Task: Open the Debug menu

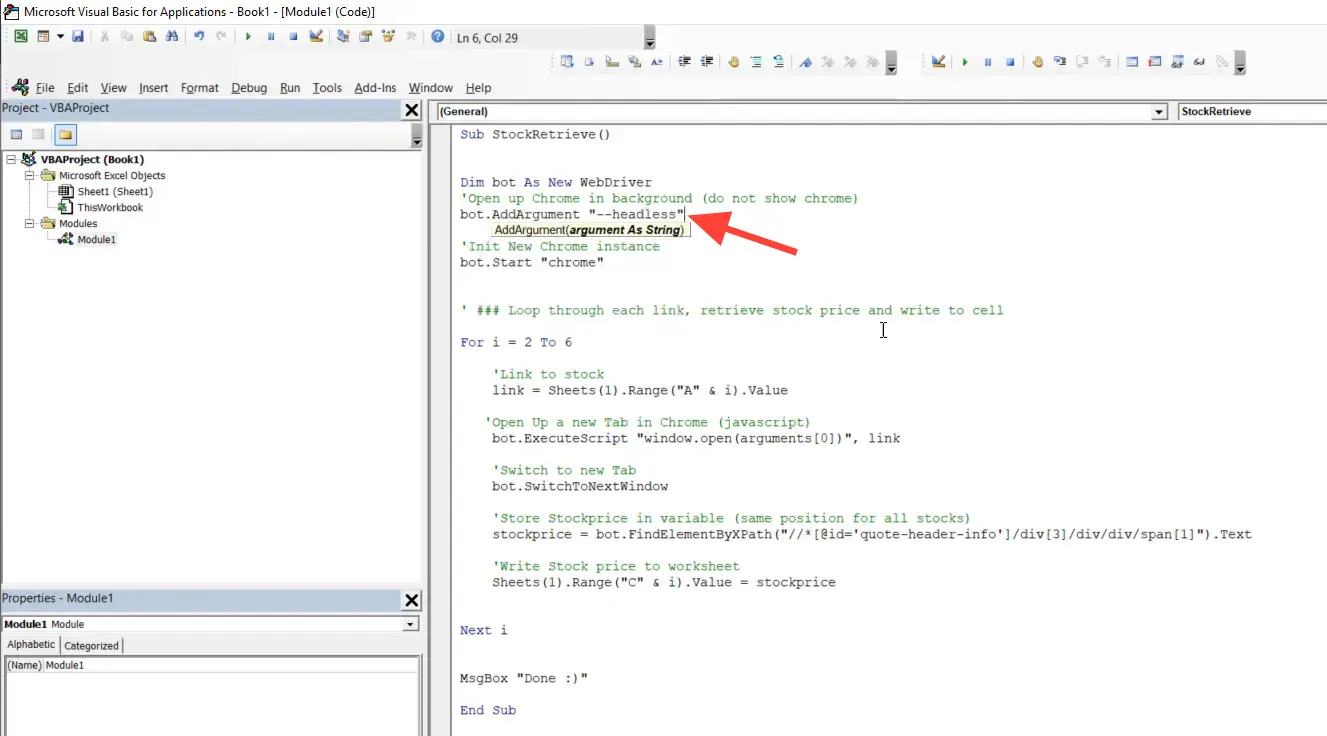Action: click(x=248, y=87)
